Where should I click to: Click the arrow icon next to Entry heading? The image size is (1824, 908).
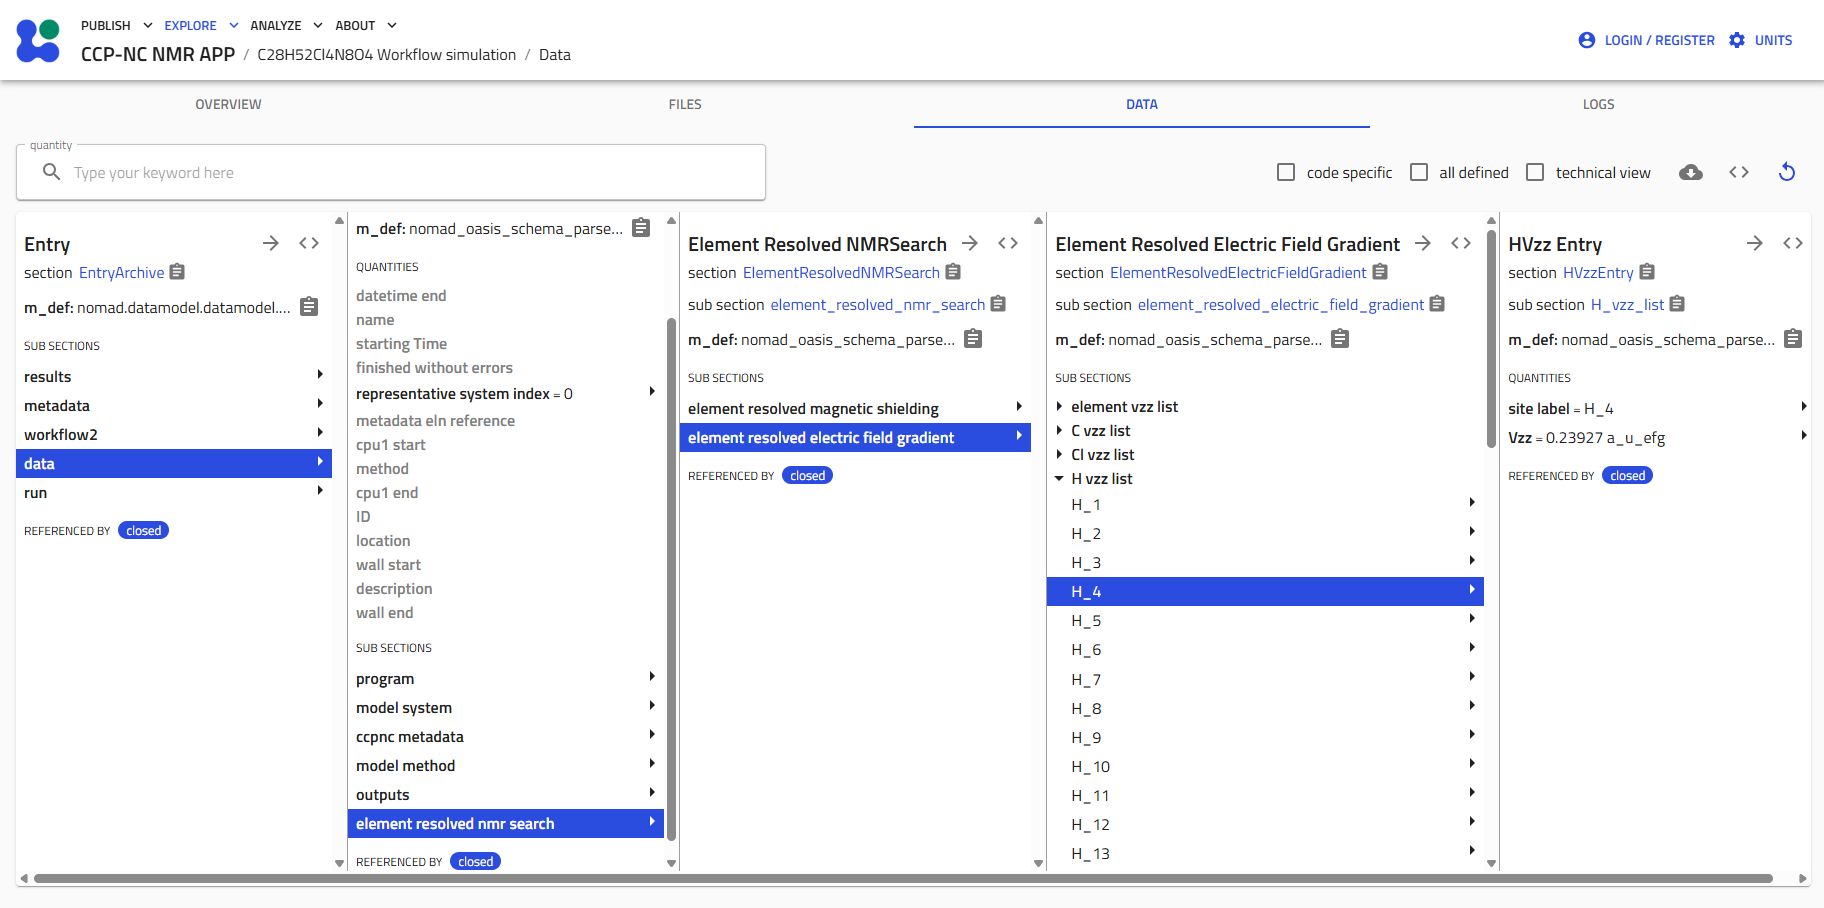pyautogui.click(x=271, y=243)
